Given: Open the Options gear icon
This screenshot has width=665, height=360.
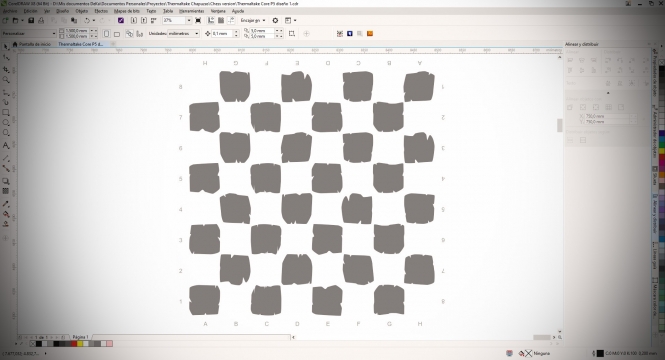Looking at the screenshot, I should click(275, 20).
